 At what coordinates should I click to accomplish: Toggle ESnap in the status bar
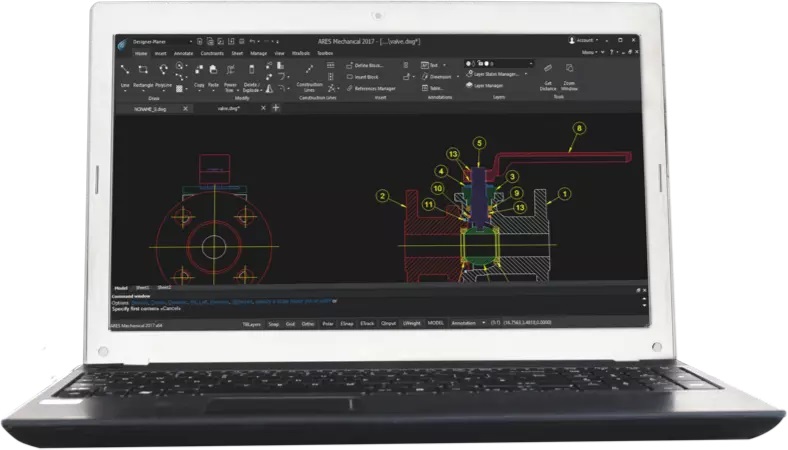[x=347, y=324]
